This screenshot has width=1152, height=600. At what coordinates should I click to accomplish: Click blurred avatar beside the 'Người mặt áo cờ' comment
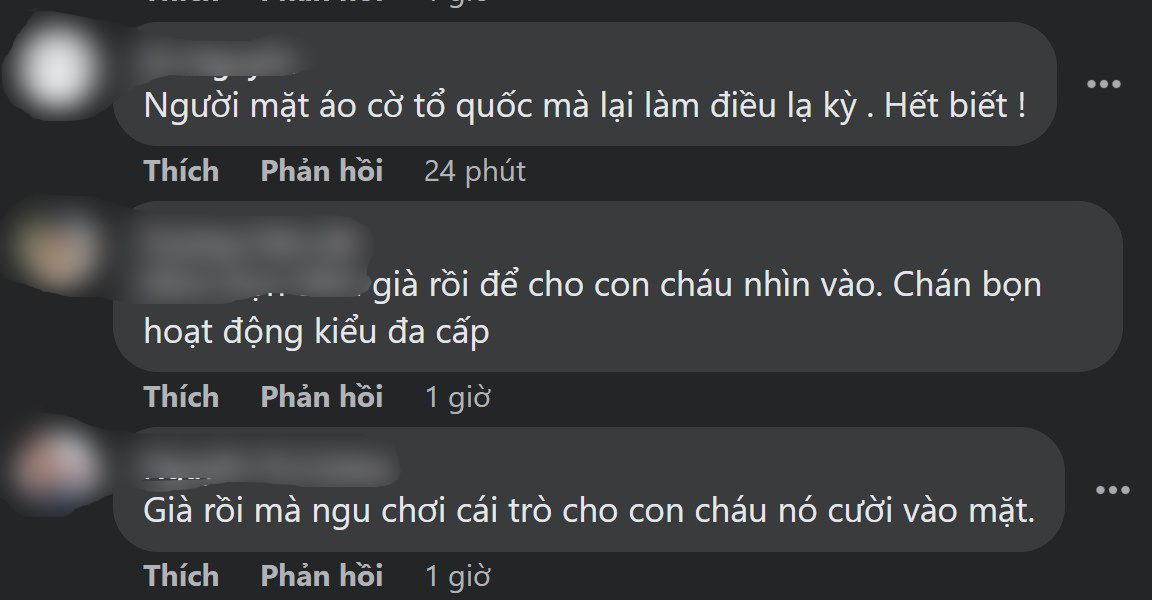pyautogui.click(x=56, y=68)
